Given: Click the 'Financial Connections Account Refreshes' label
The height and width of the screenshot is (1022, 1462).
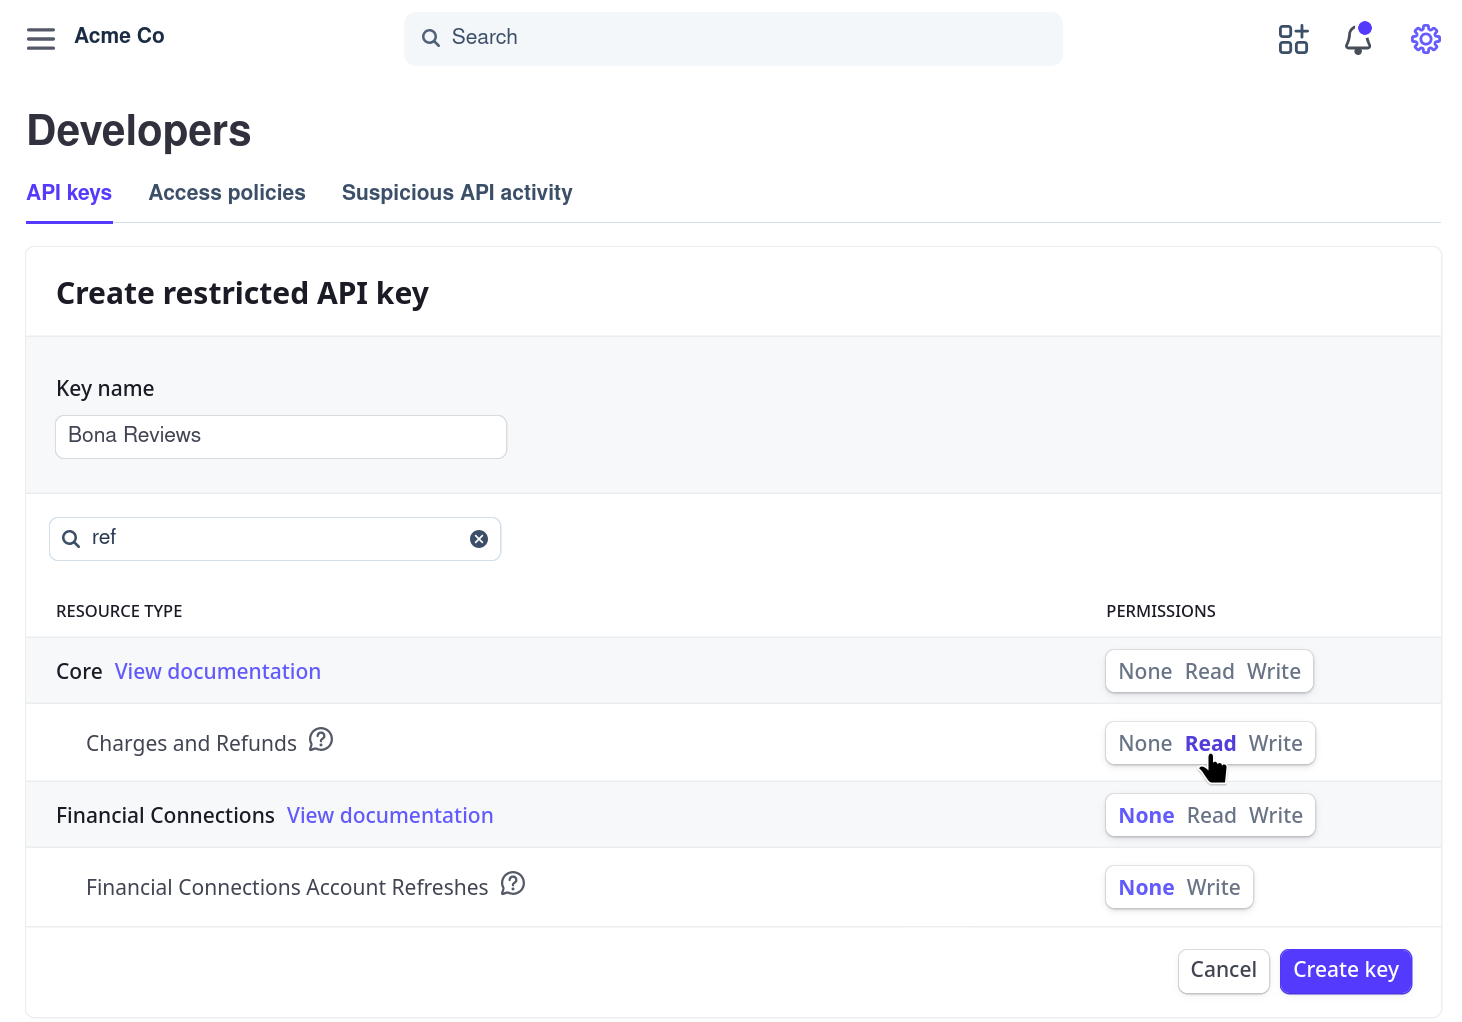Looking at the screenshot, I should pos(287,887).
